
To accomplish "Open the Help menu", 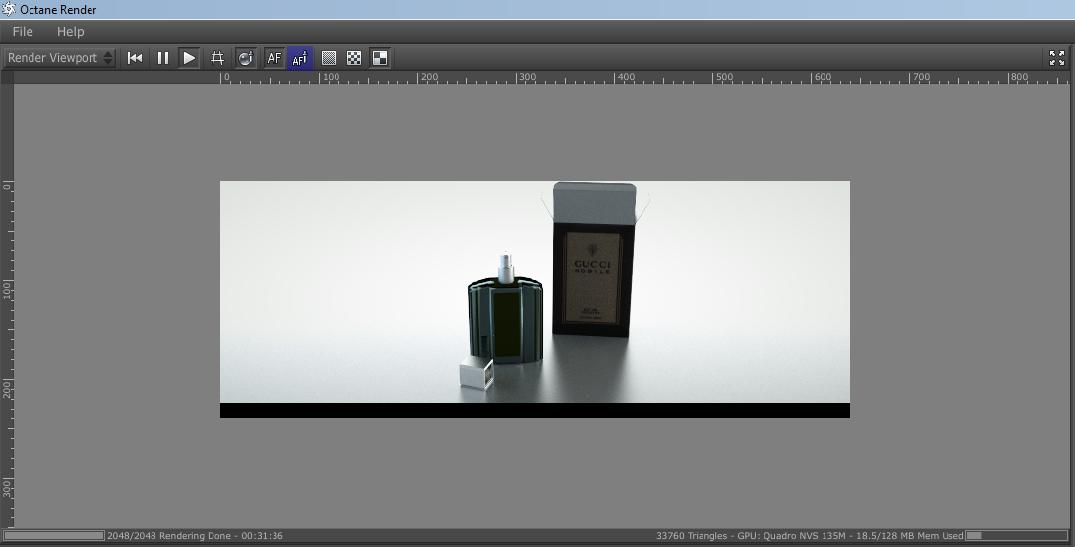I will point(70,32).
